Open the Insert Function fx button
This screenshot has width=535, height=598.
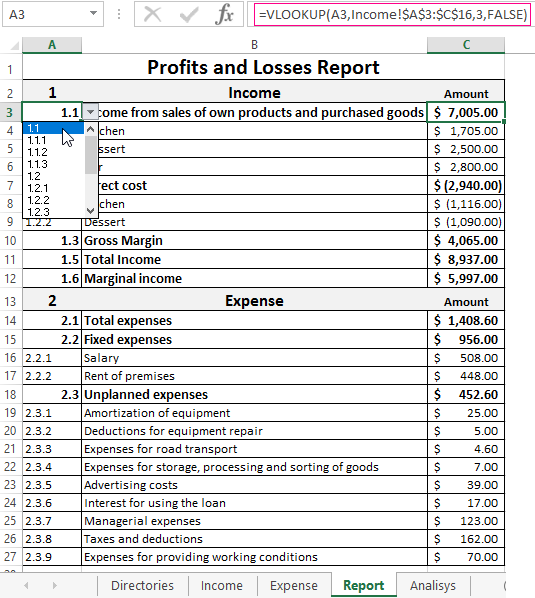coord(225,14)
